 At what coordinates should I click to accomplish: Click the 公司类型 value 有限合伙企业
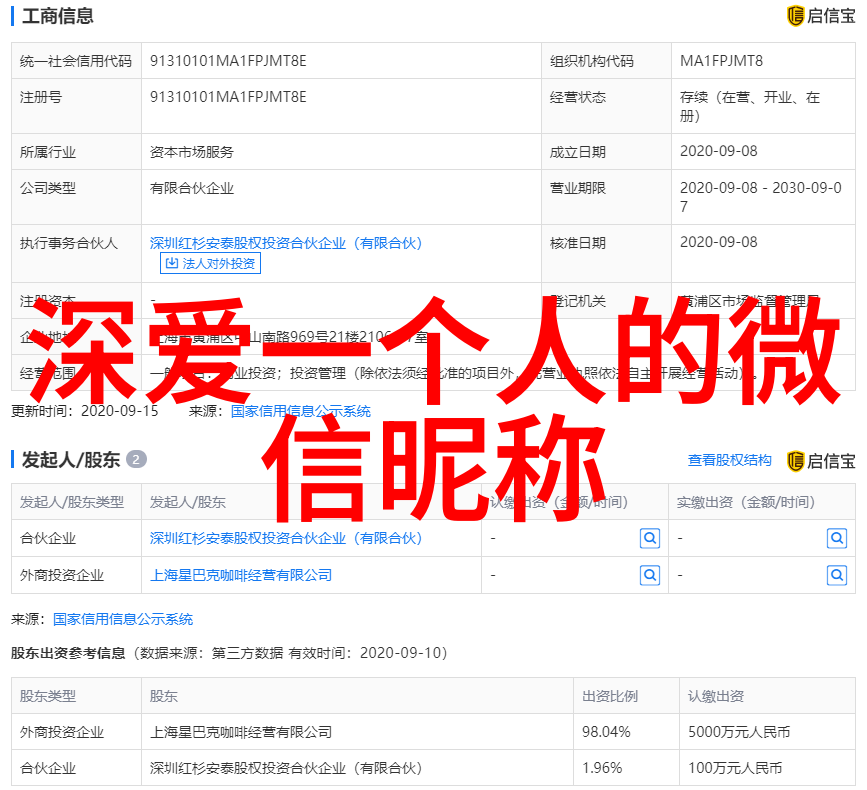tap(192, 188)
